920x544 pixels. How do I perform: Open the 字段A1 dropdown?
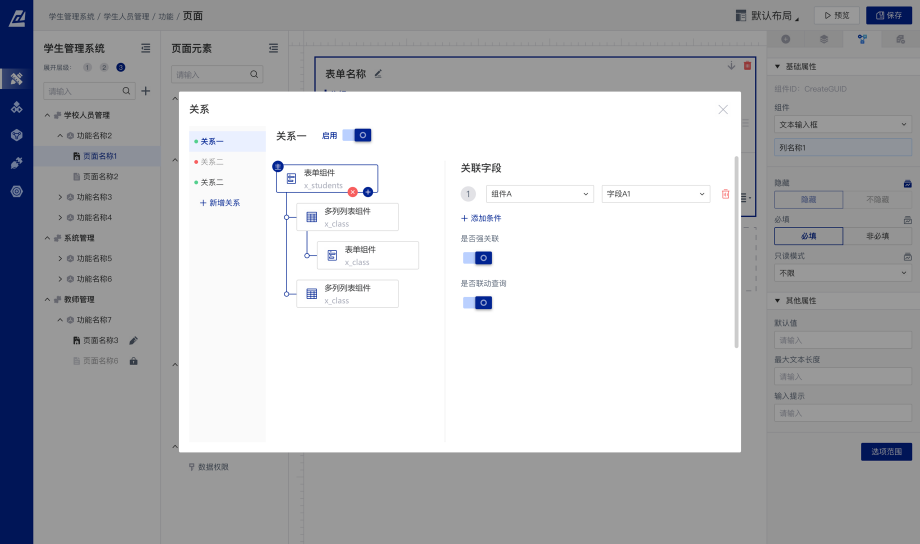[x=656, y=194]
